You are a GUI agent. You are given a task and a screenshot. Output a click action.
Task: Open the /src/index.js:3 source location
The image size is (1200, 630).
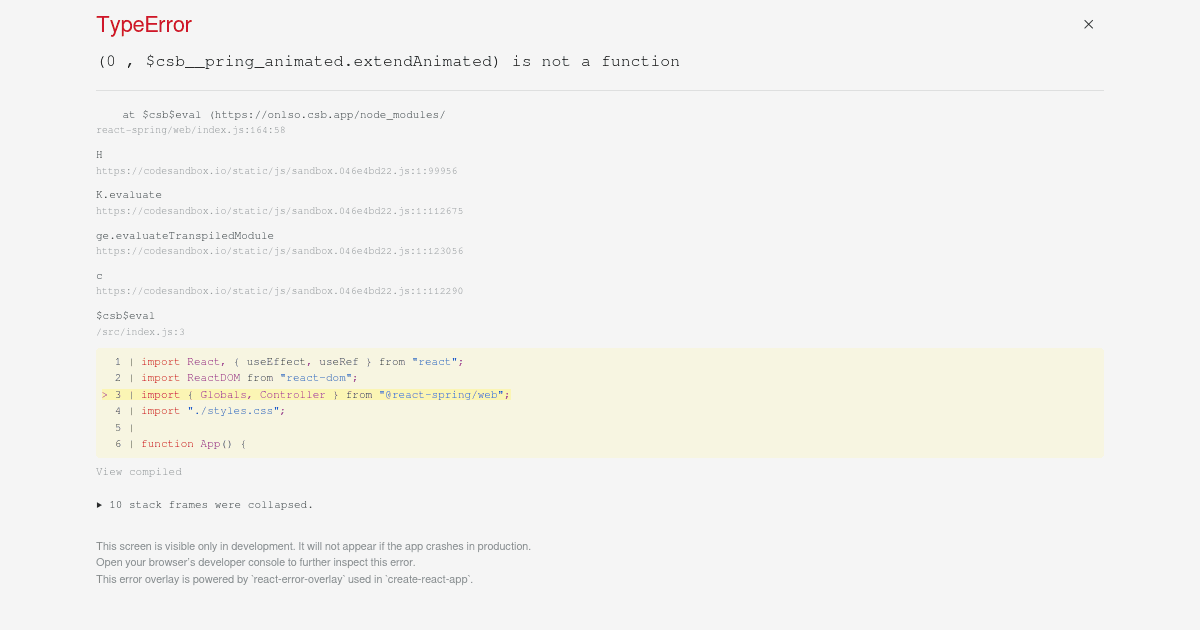(140, 331)
